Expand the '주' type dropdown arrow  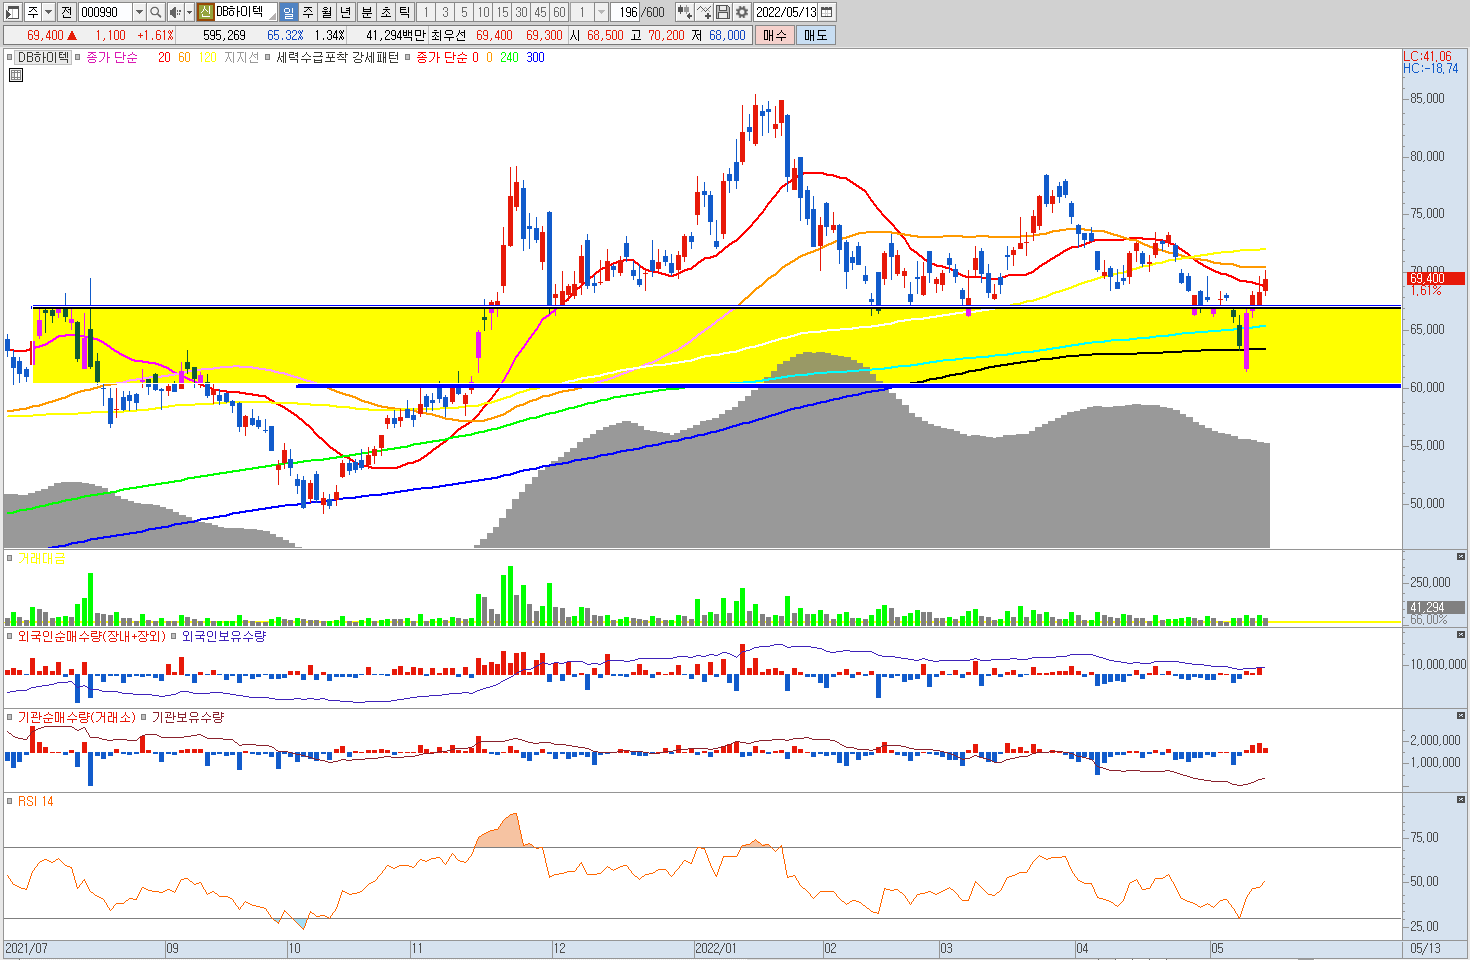48,12
